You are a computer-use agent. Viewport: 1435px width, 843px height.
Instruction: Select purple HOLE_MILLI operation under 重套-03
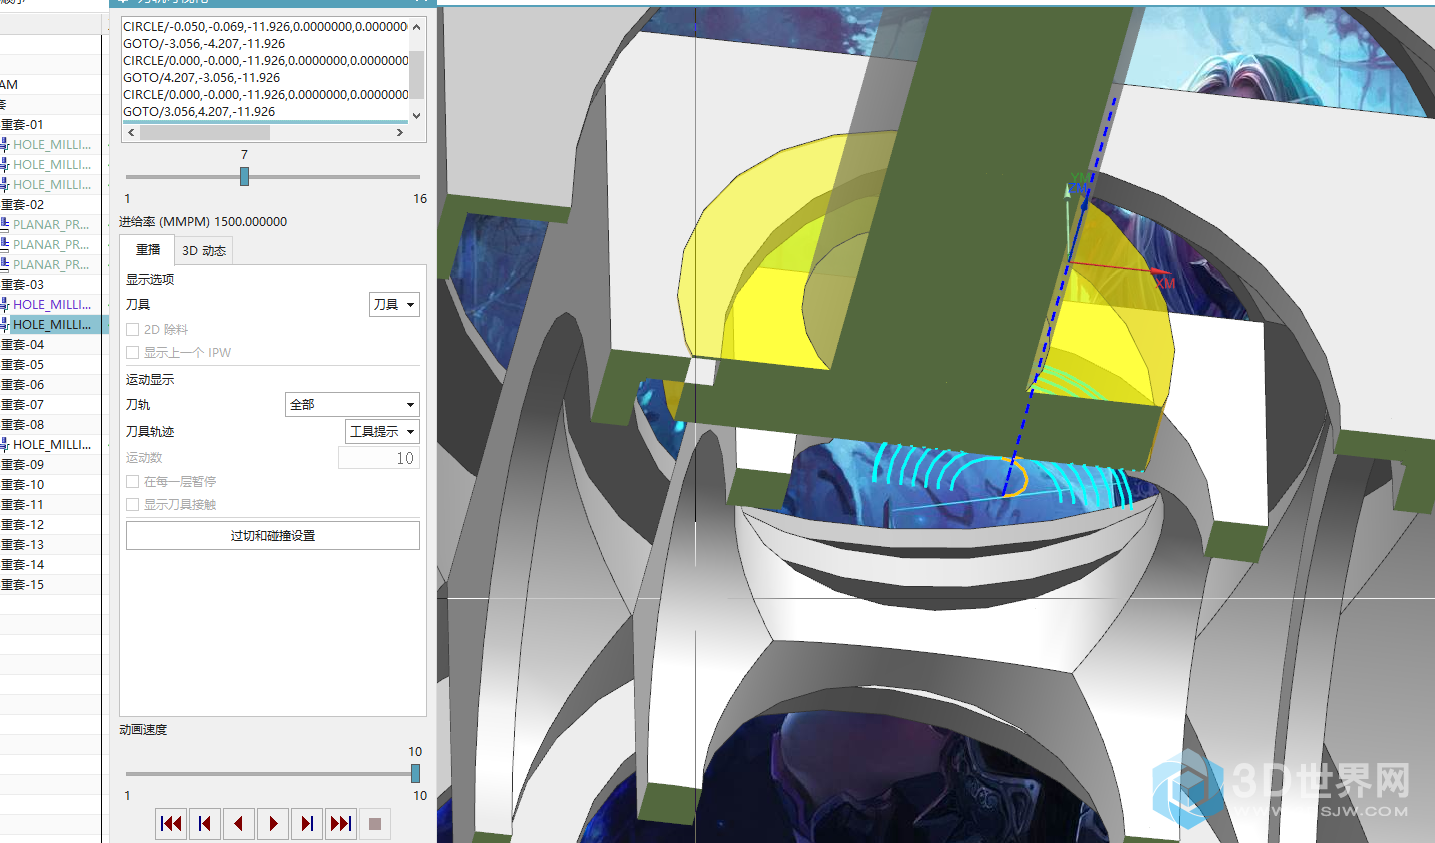click(x=52, y=304)
